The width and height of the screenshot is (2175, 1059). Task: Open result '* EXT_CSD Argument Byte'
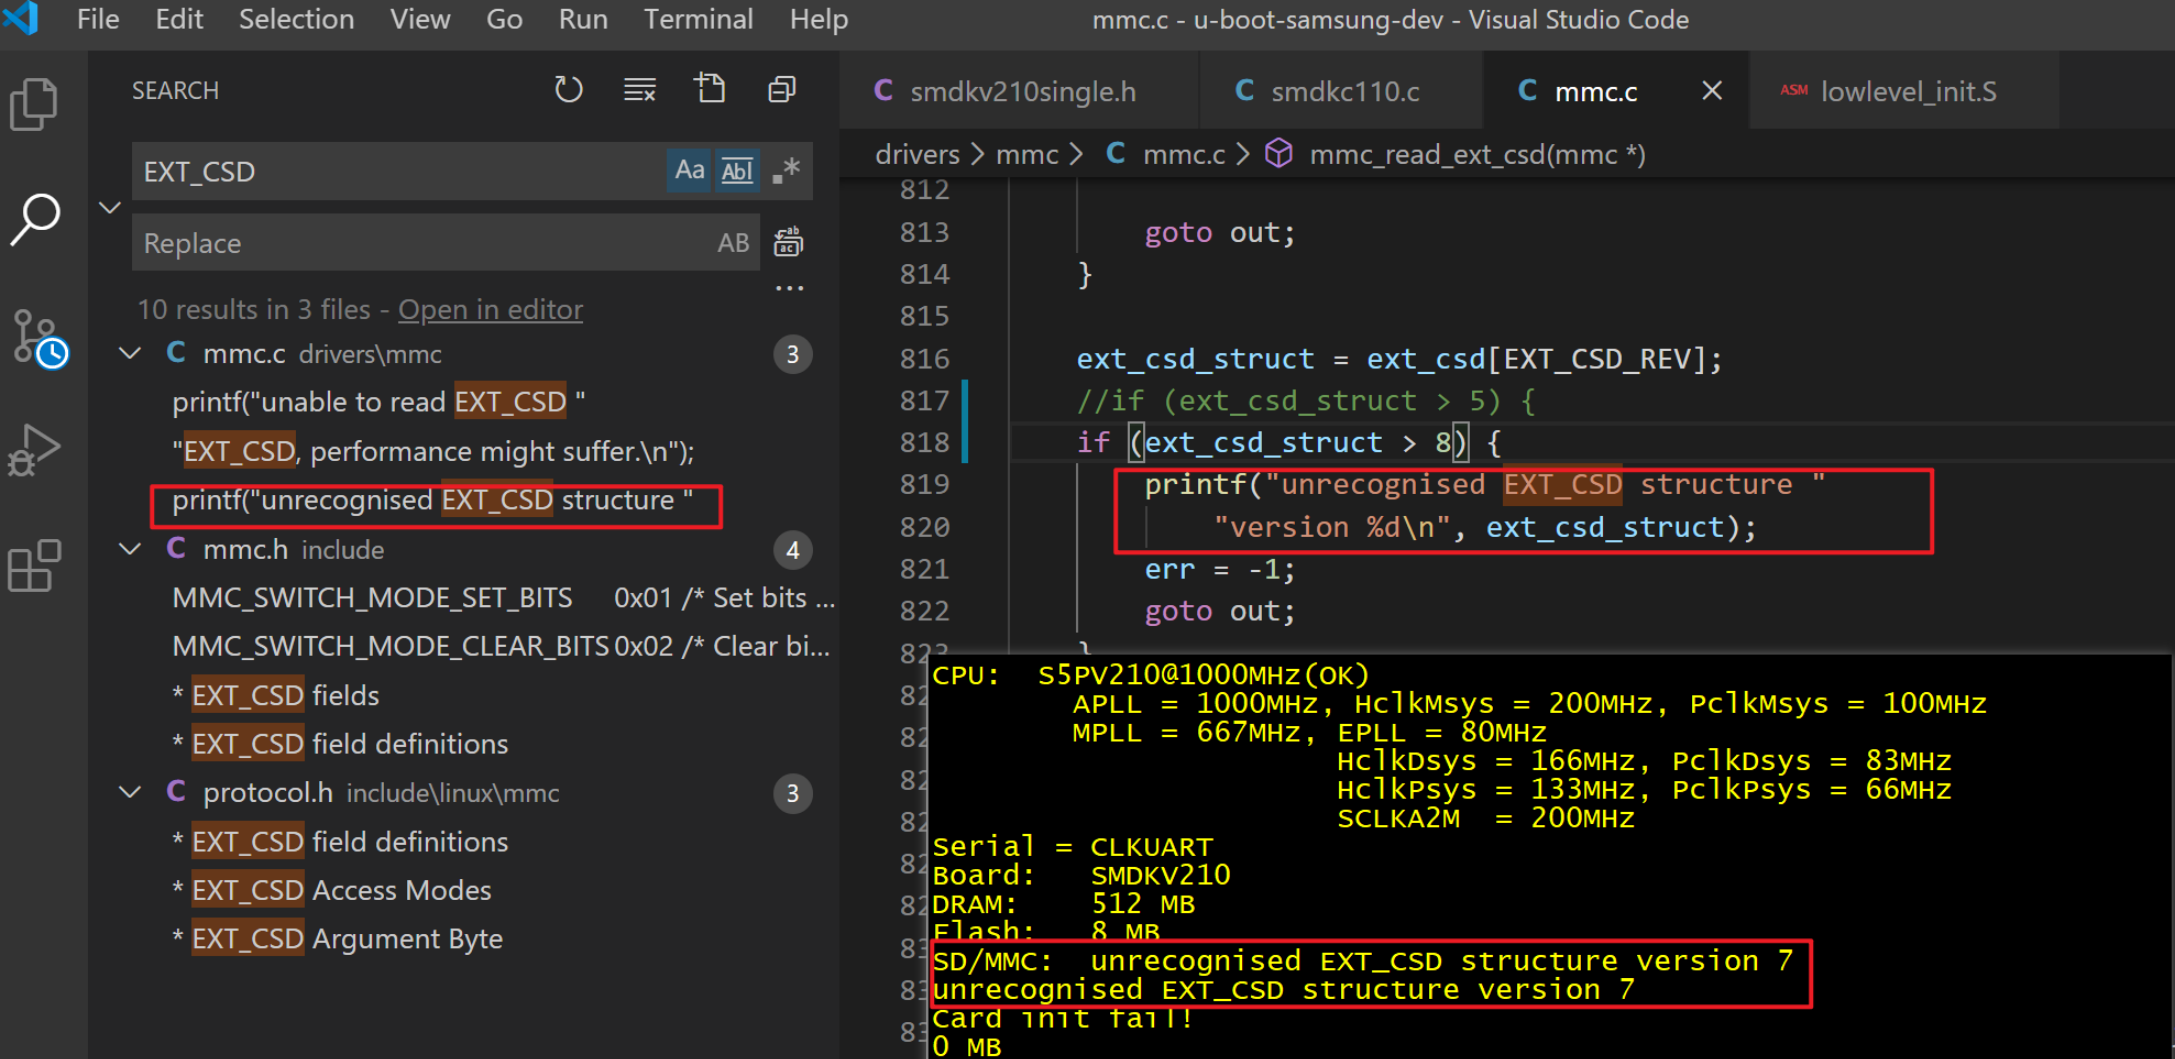pos(337,939)
